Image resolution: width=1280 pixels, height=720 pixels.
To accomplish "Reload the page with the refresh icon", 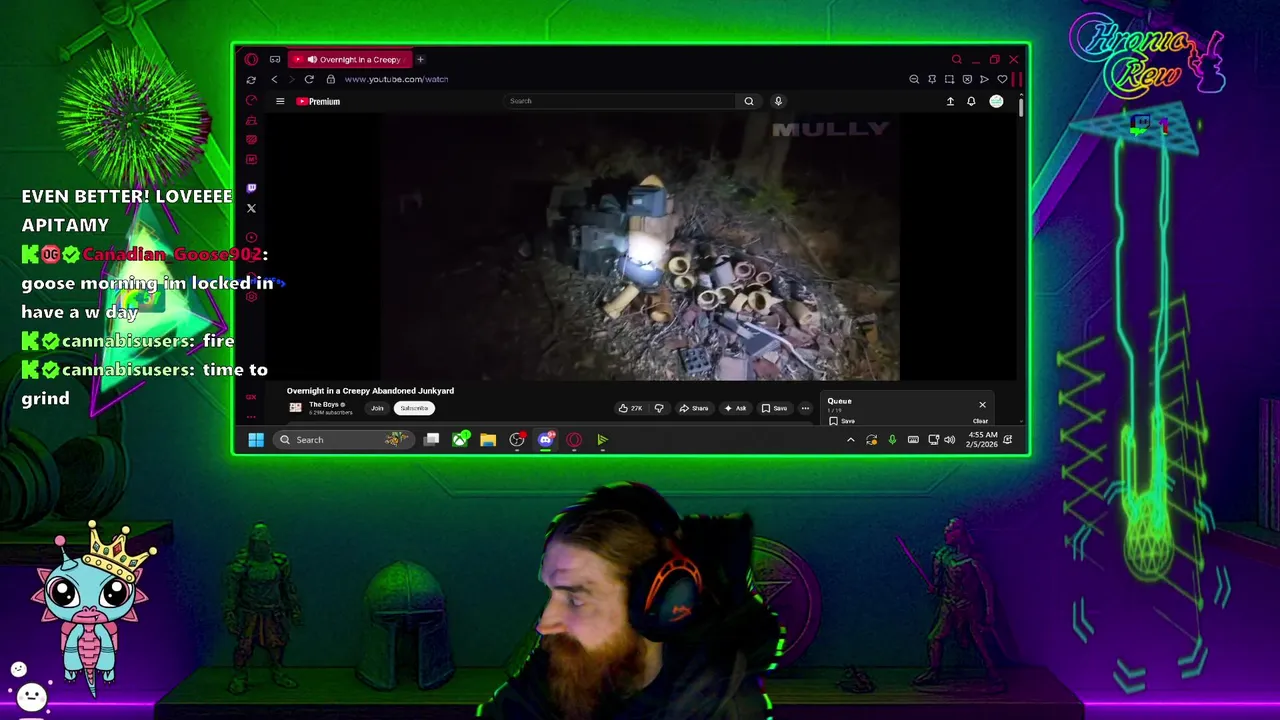I will coord(309,79).
